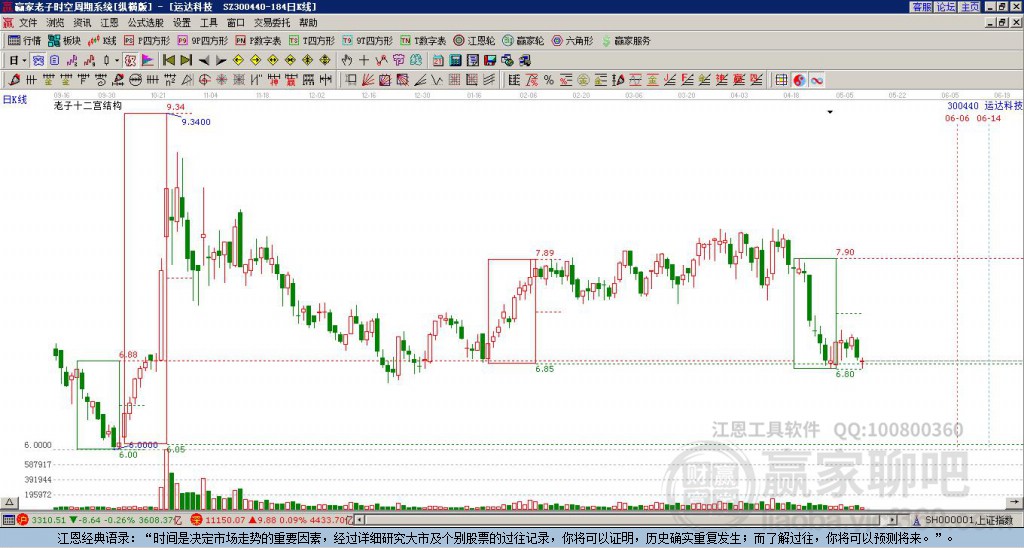Image resolution: width=1024 pixels, height=548 pixels.
Task: Jump to first bar with green skip-back arrow
Action: (168, 61)
